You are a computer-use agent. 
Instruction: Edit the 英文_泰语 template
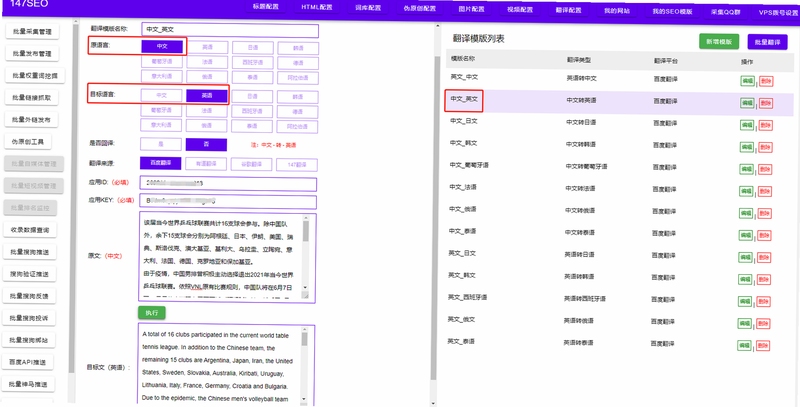click(x=744, y=345)
